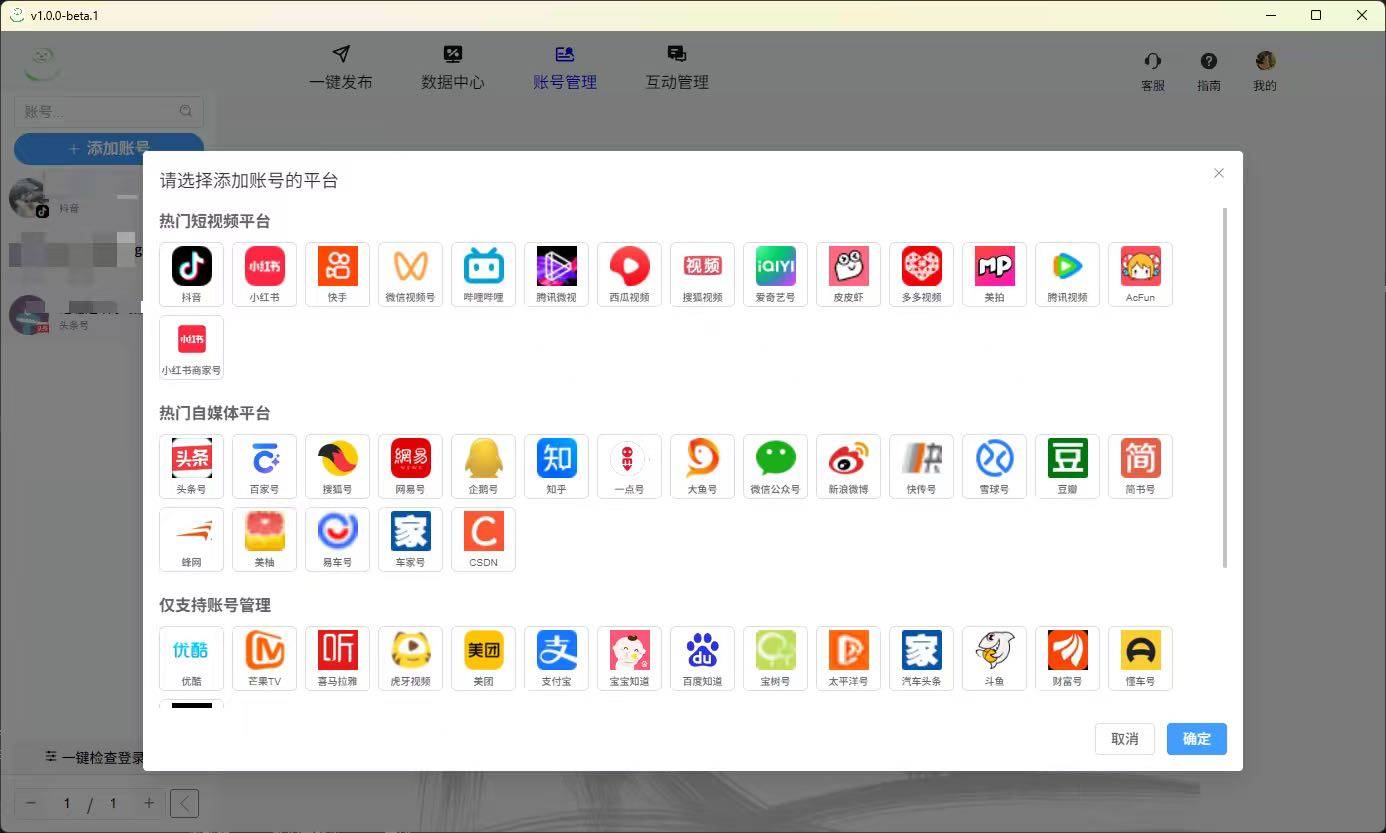Select the 快传号 platform
1386x833 pixels.
pyautogui.click(x=921, y=466)
